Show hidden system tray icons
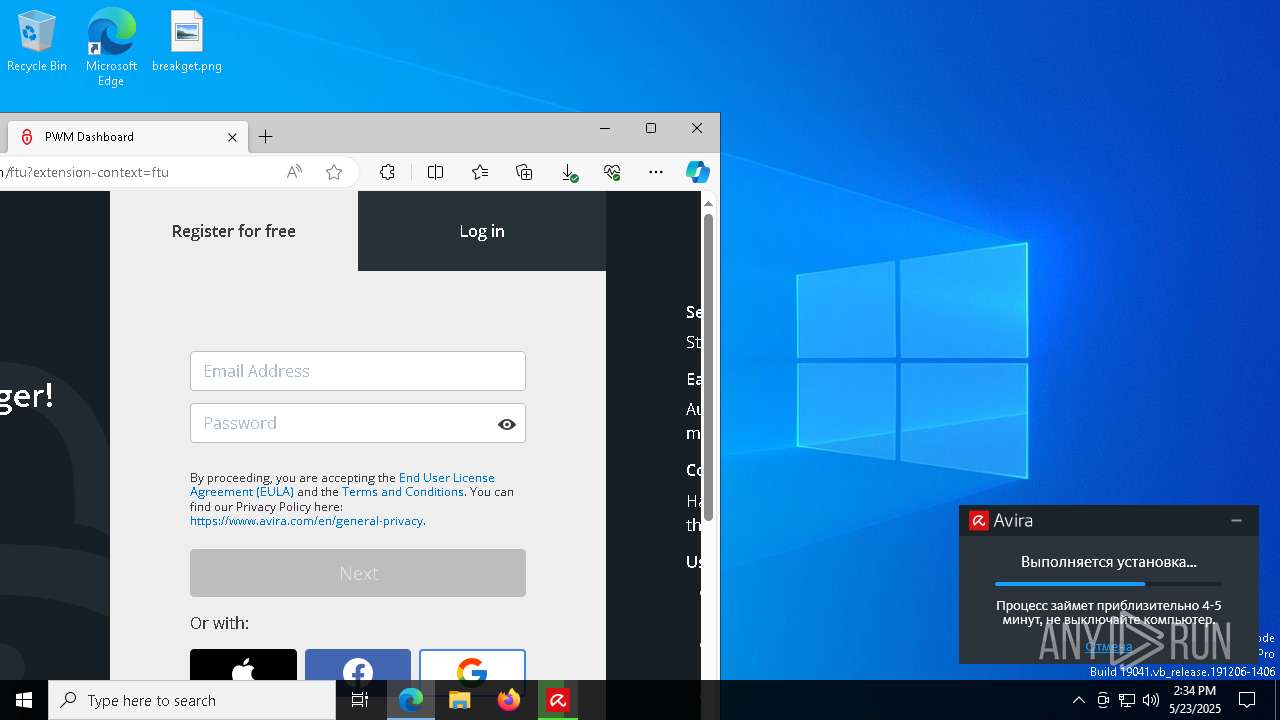Viewport: 1280px width, 720px height. [x=1078, y=700]
